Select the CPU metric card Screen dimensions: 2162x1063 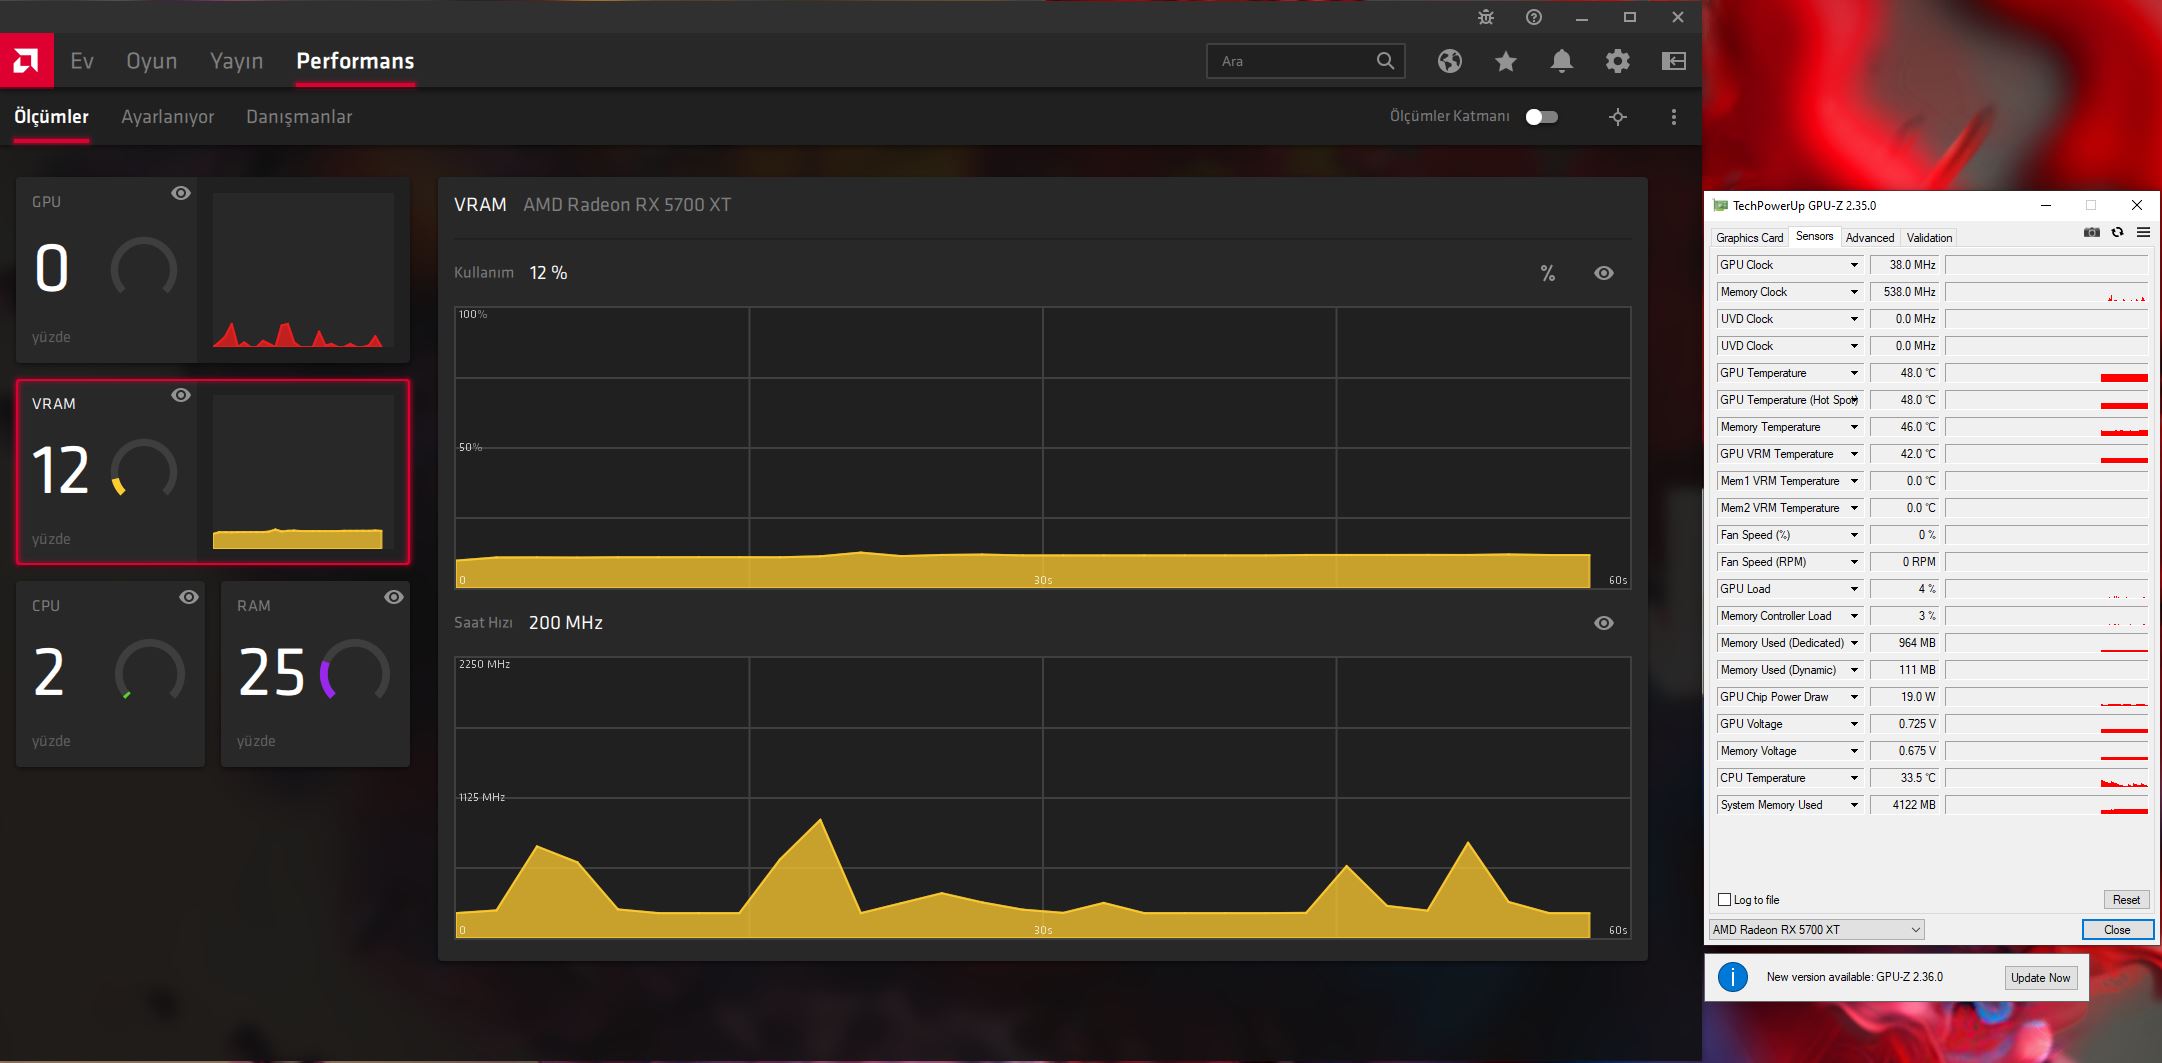[x=110, y=674]
